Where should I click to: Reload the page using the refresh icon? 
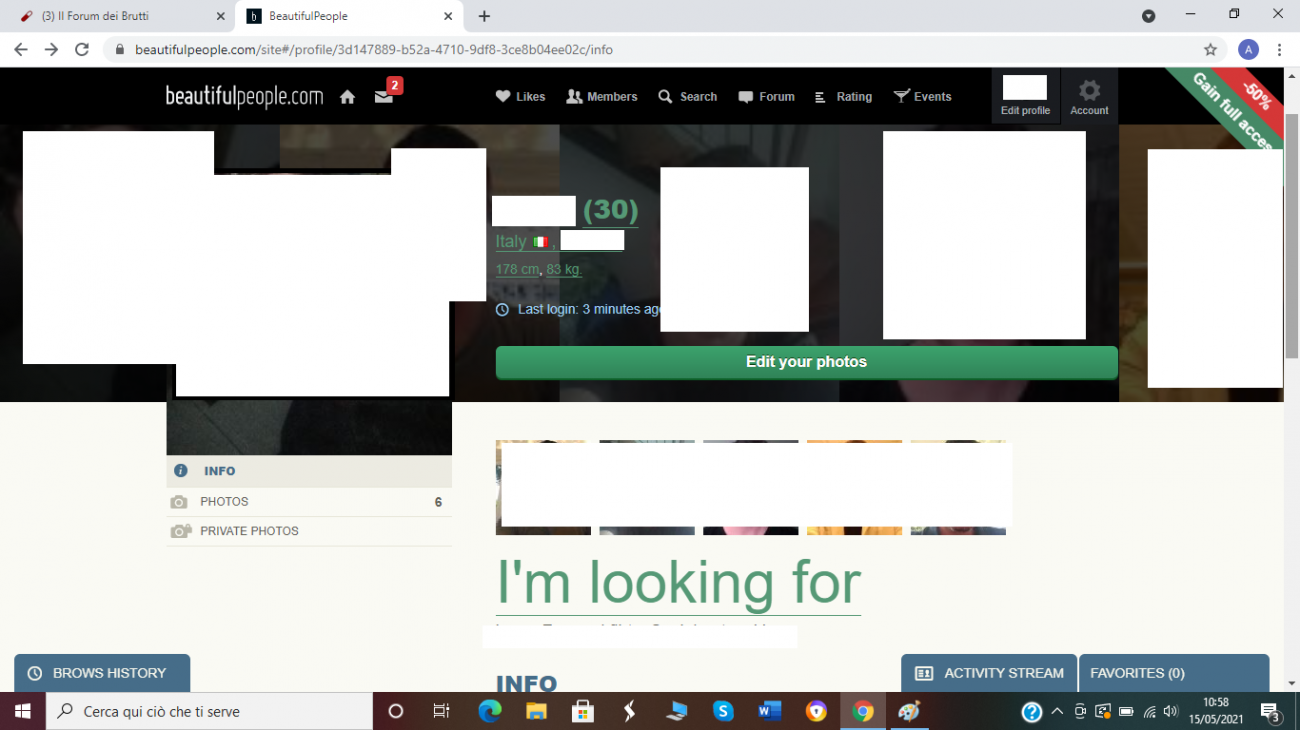tap(82, 49)
